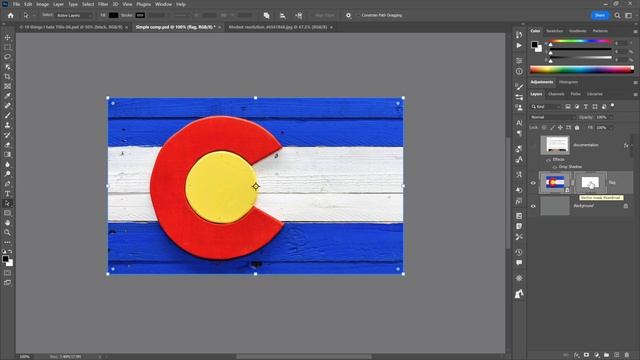Image resolution: width=640 pixels, height=360 pixels.
Task: Open the File menu
Action: coord(16,4)
